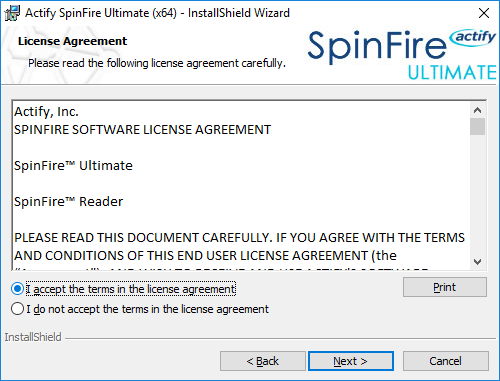Click the 'SpinFire™ Reader' text line
The image size is (500, 381).
click(68, 202)
